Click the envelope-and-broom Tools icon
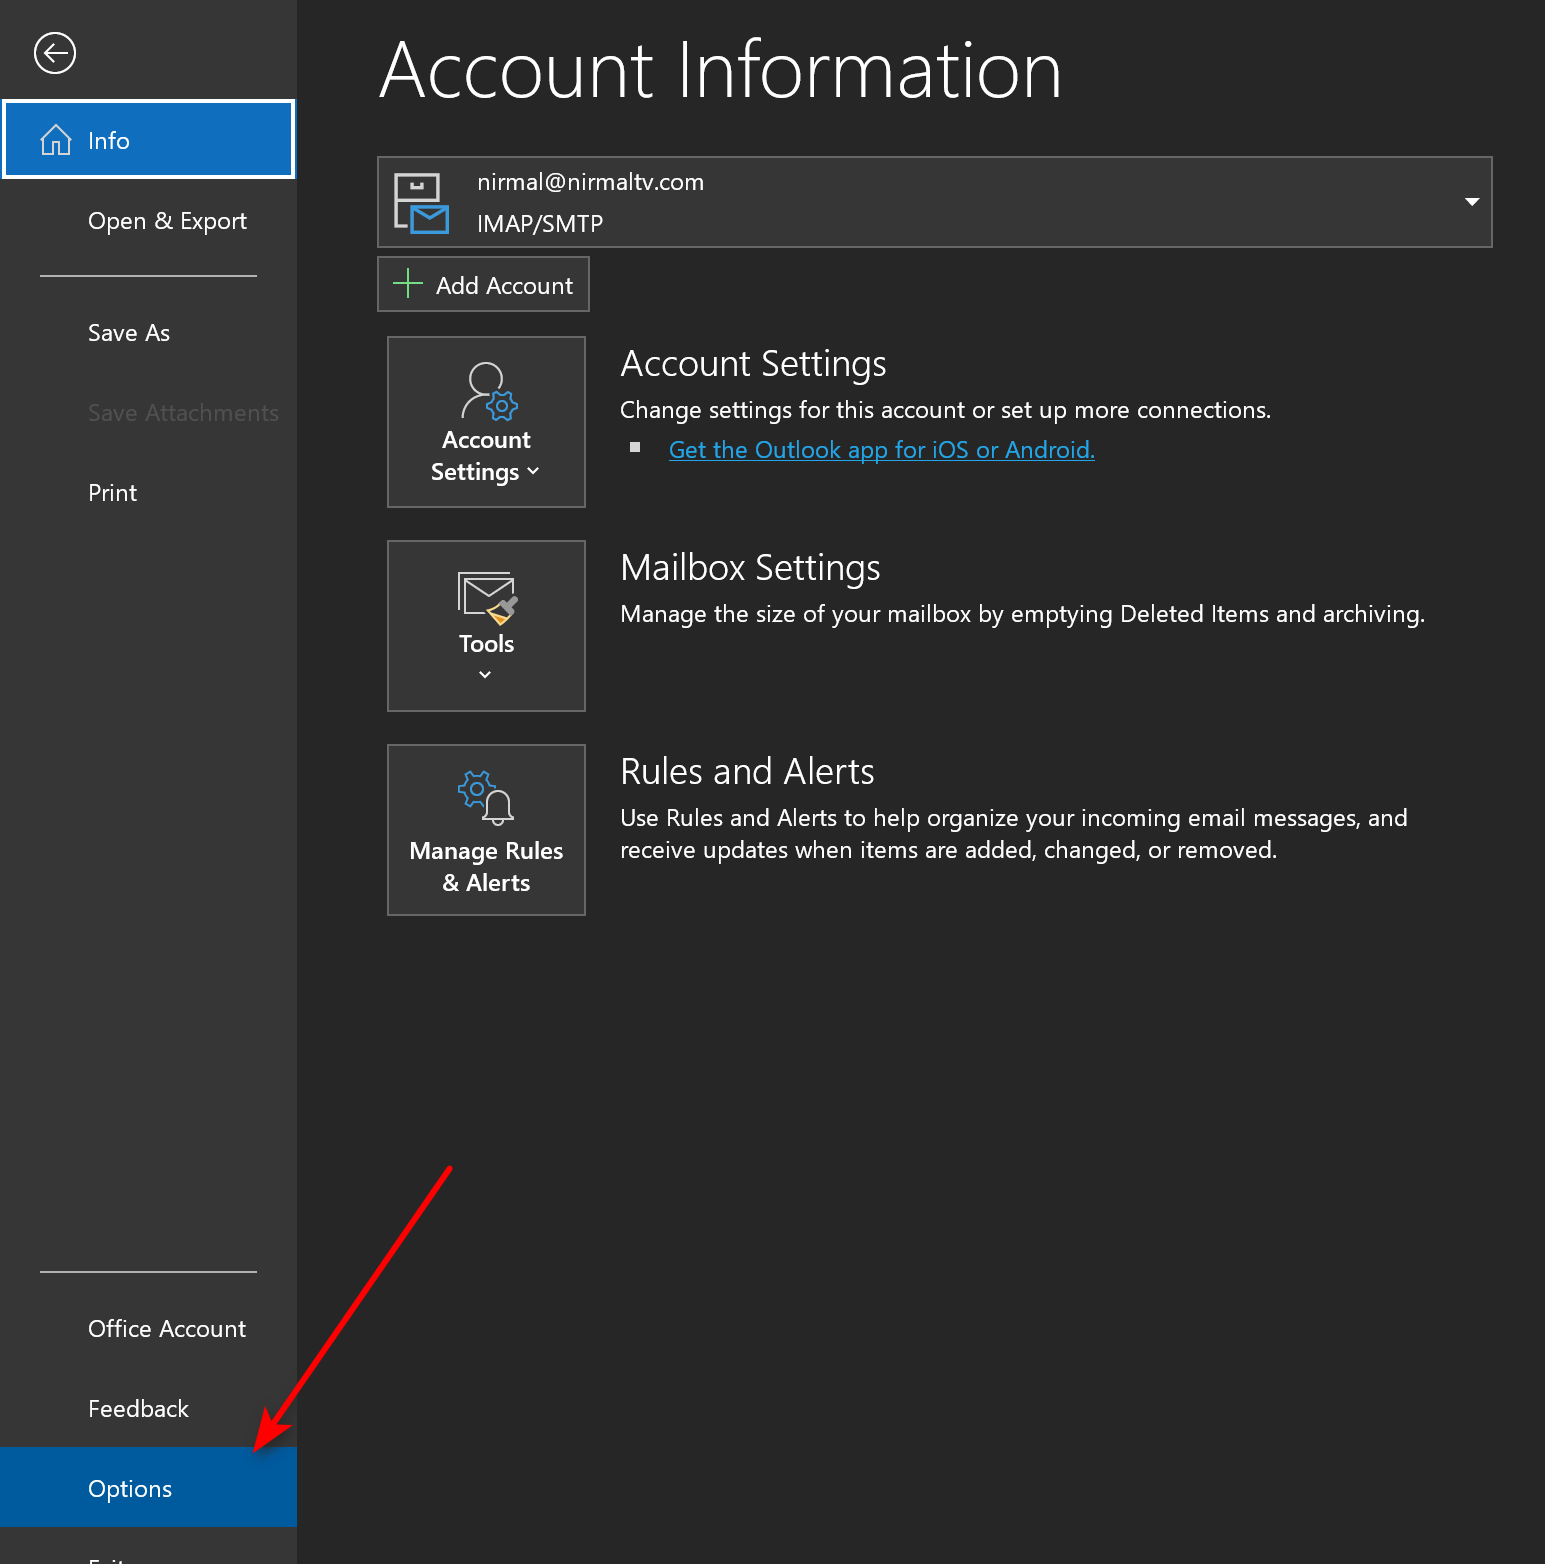1545x1564 pixels. pos(487,598)
